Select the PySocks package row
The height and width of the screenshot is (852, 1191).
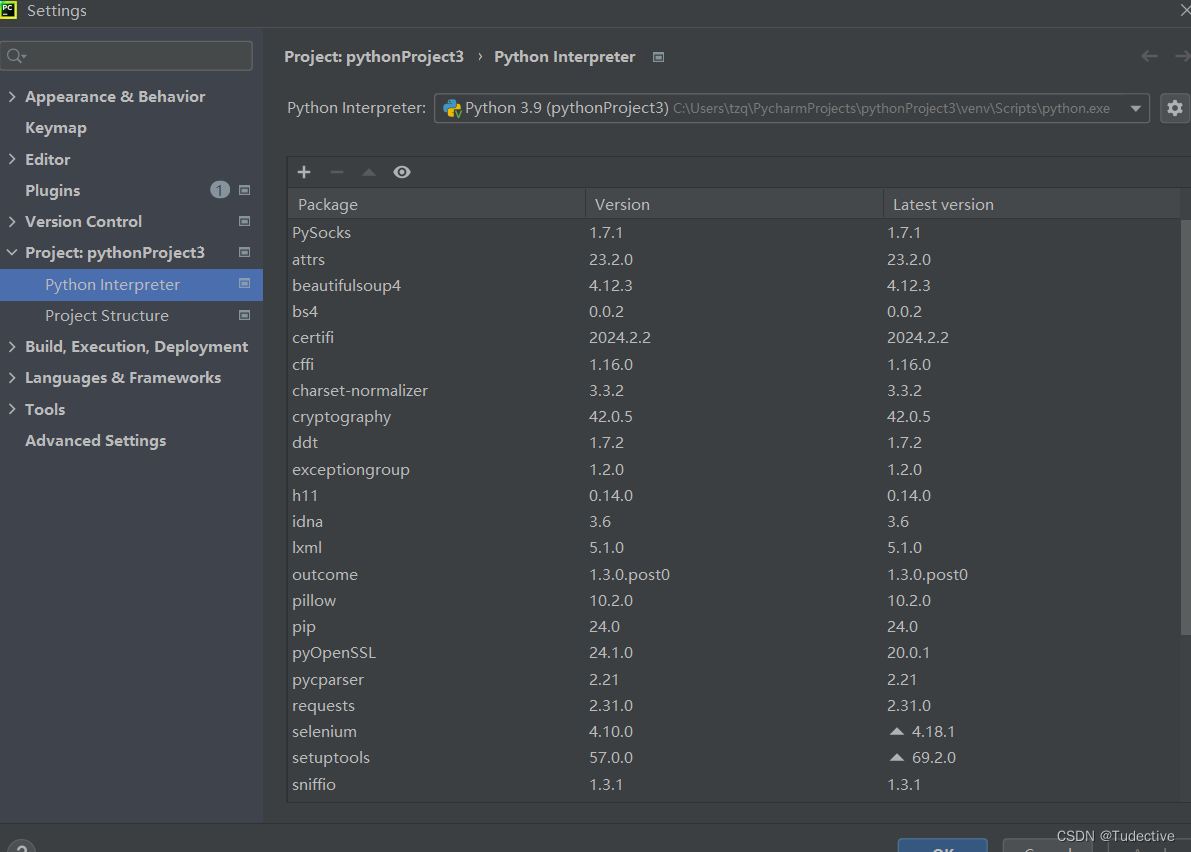coord(734,232)
